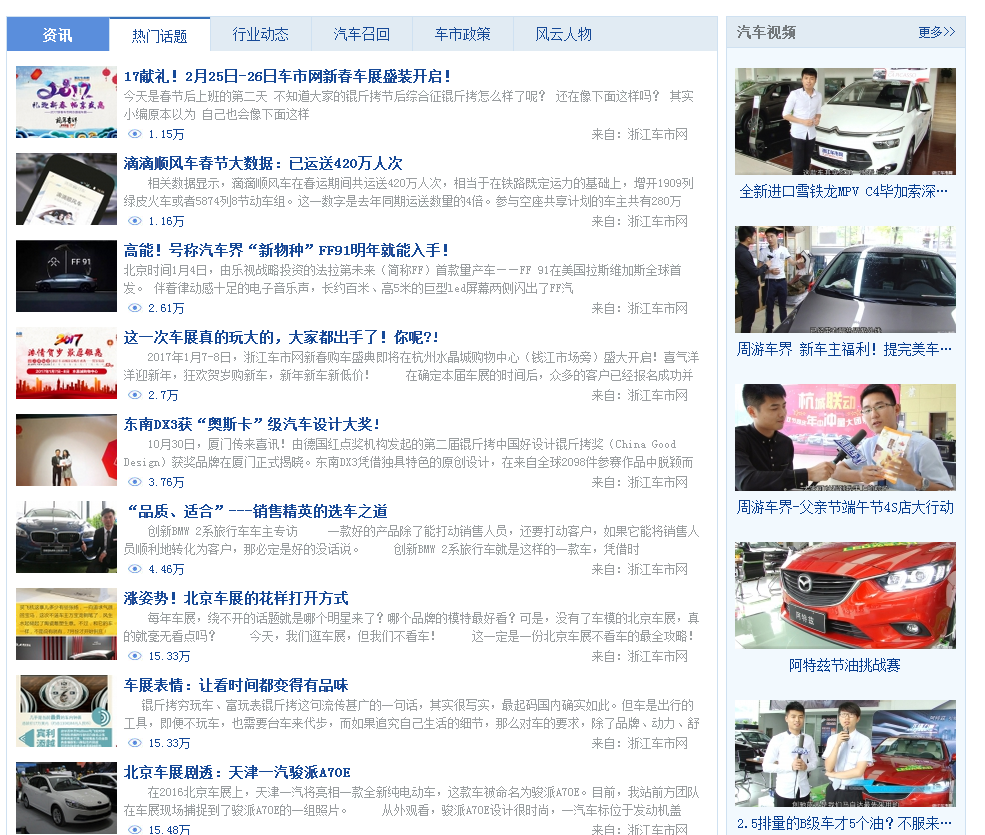This screenshot has height=835, width=985.
Task: Go to the 车市政策 tab
Action: click(463, 35)
